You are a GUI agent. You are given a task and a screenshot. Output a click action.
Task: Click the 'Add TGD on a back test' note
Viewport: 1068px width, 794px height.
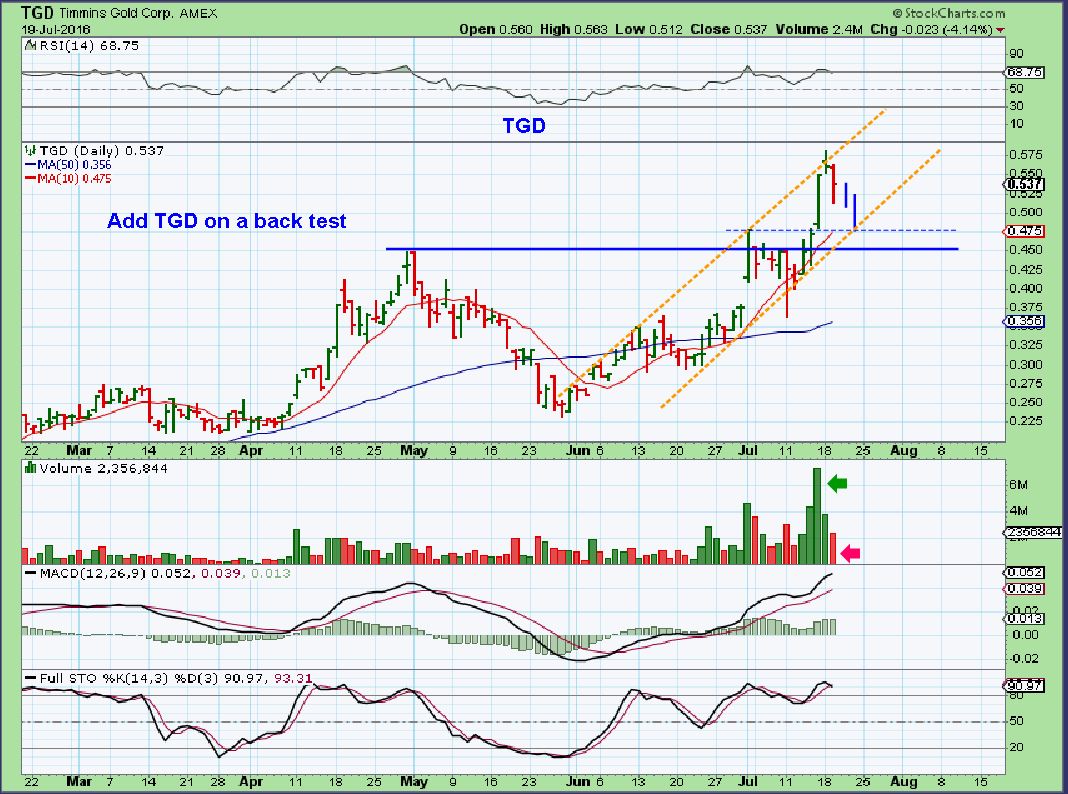coord(227,221)
